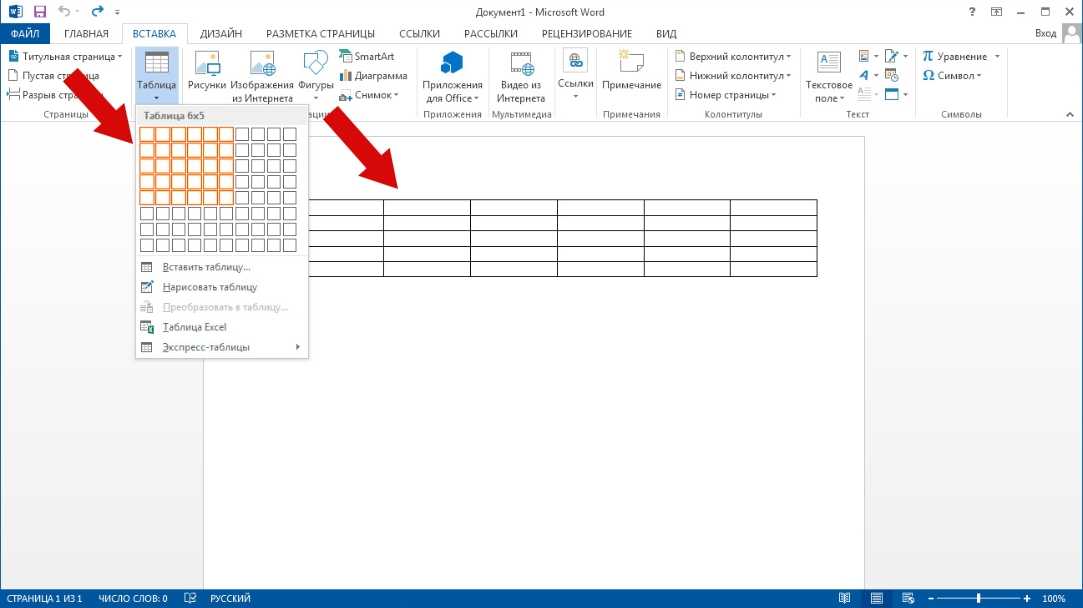1083x608 pixels.
Task: Click the Таблица (Table) icon
Action: pos(156,63)
